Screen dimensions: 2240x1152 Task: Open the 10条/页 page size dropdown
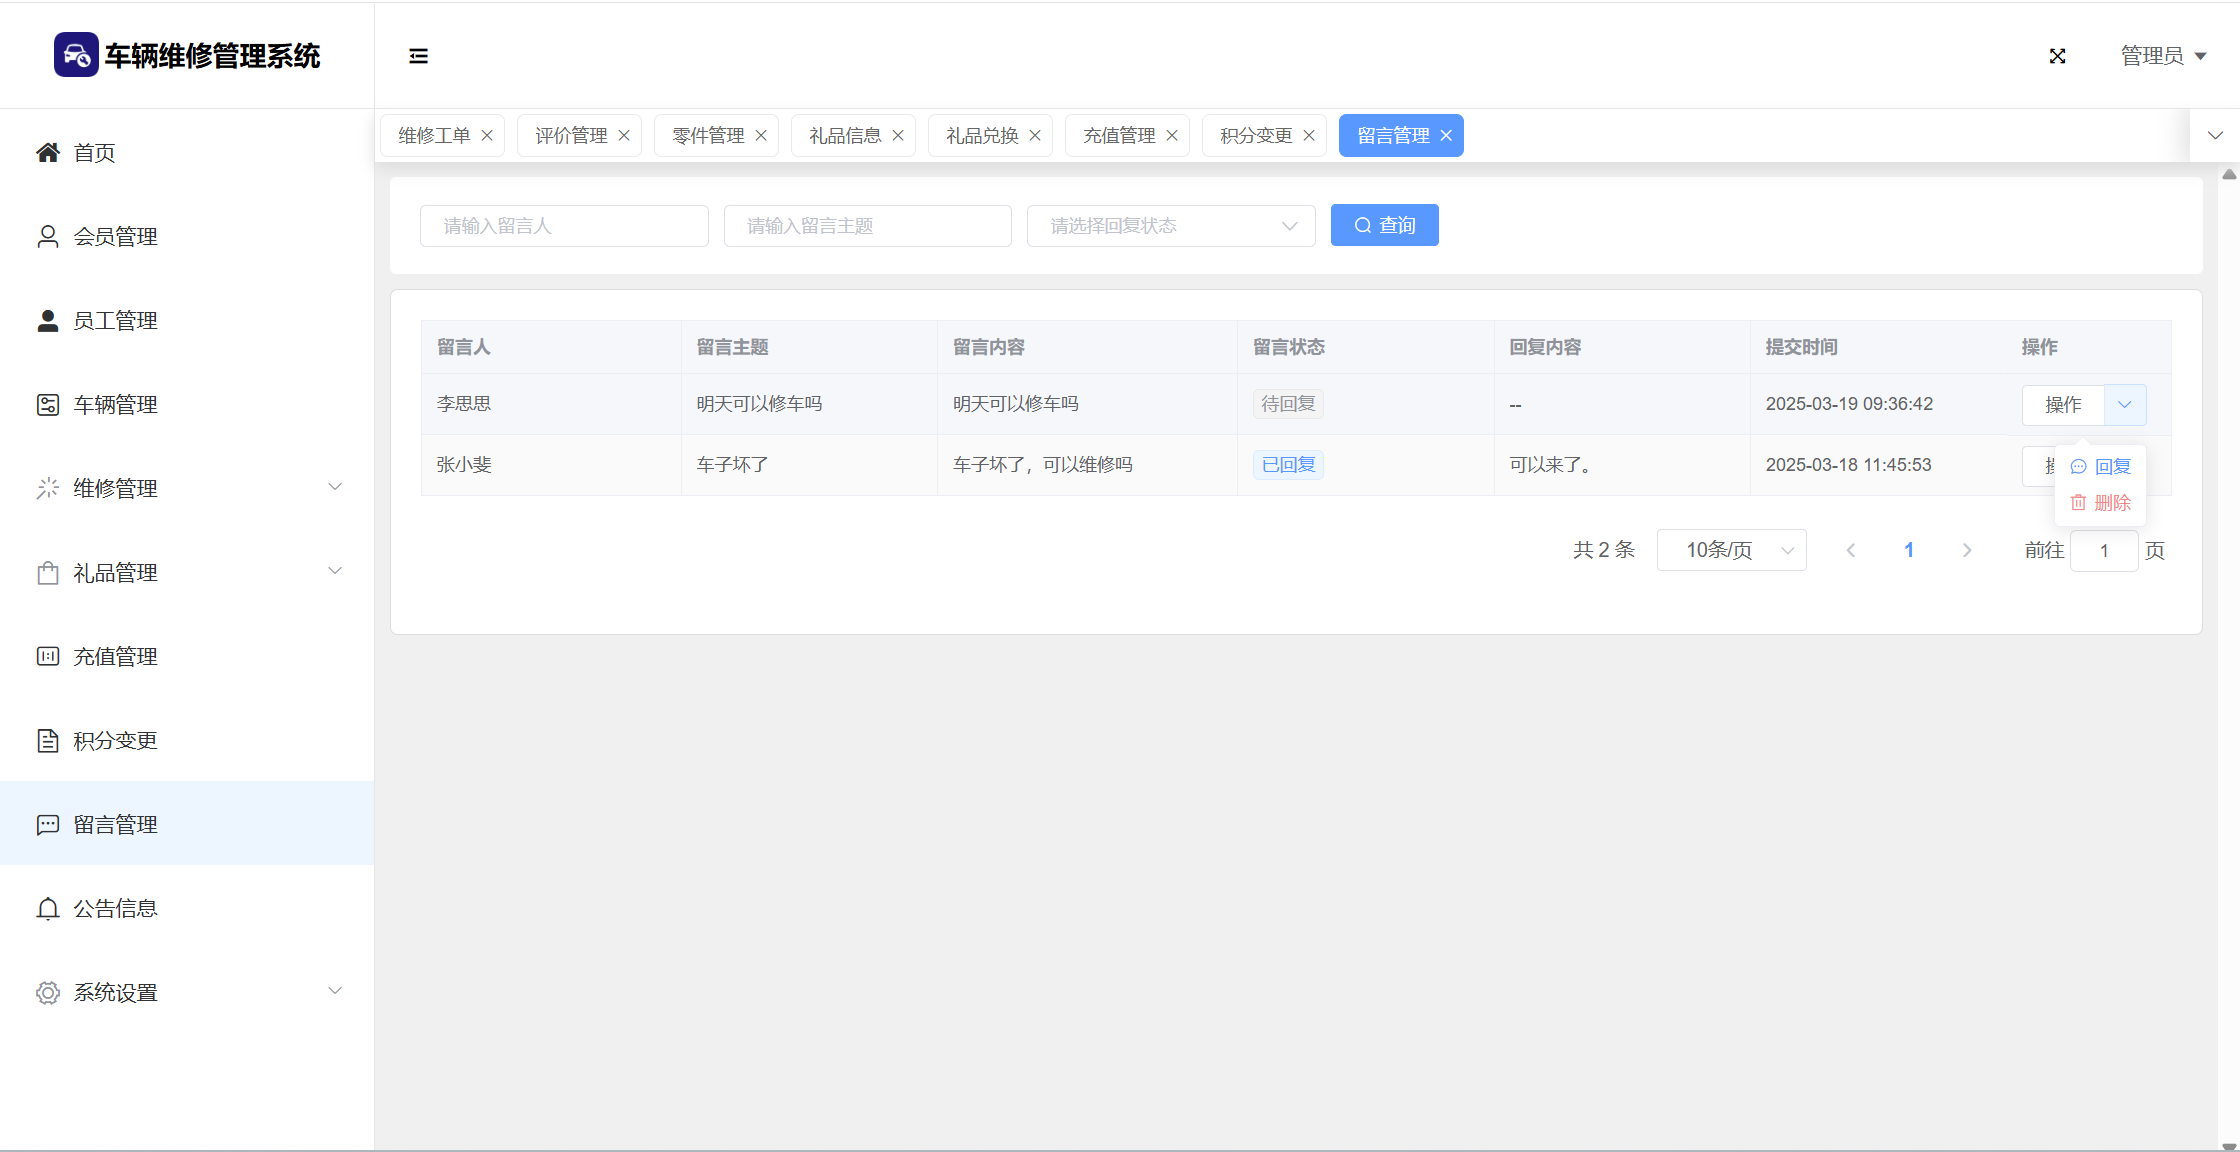tap(1731, 550)
